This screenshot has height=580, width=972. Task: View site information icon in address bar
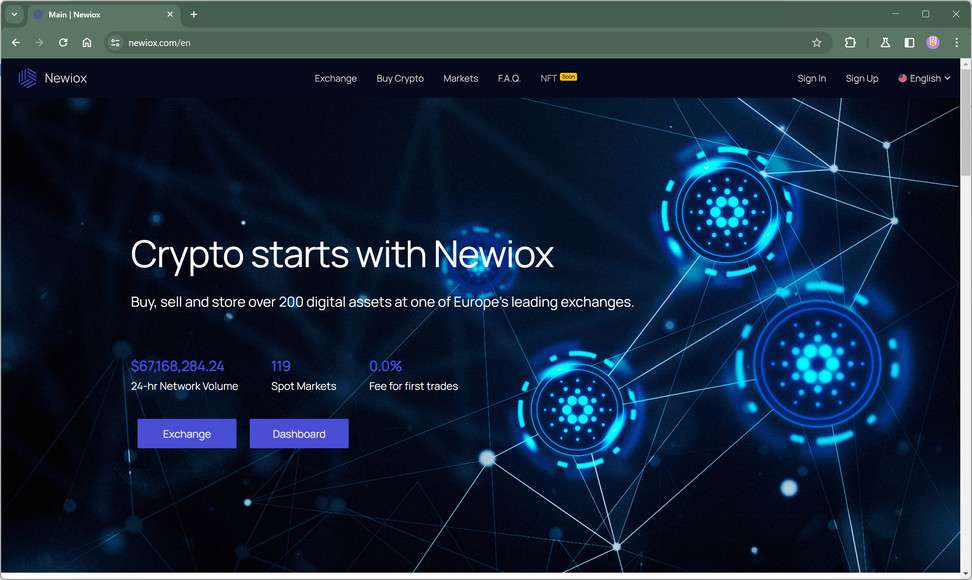(x=115, y=43)
